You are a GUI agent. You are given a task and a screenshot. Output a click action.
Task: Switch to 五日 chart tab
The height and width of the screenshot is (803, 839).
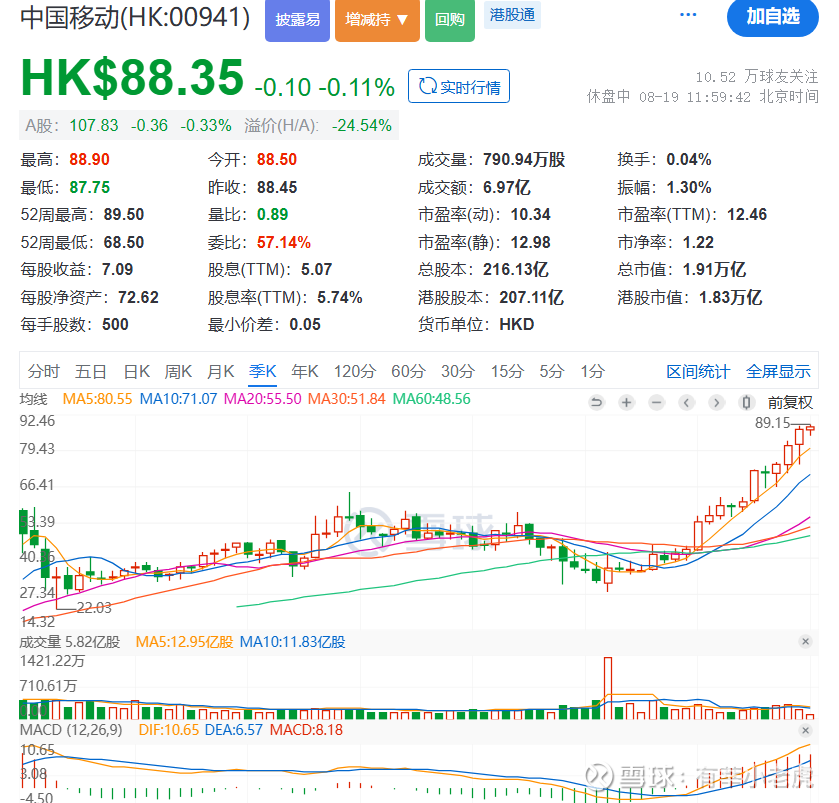point(90,371)
